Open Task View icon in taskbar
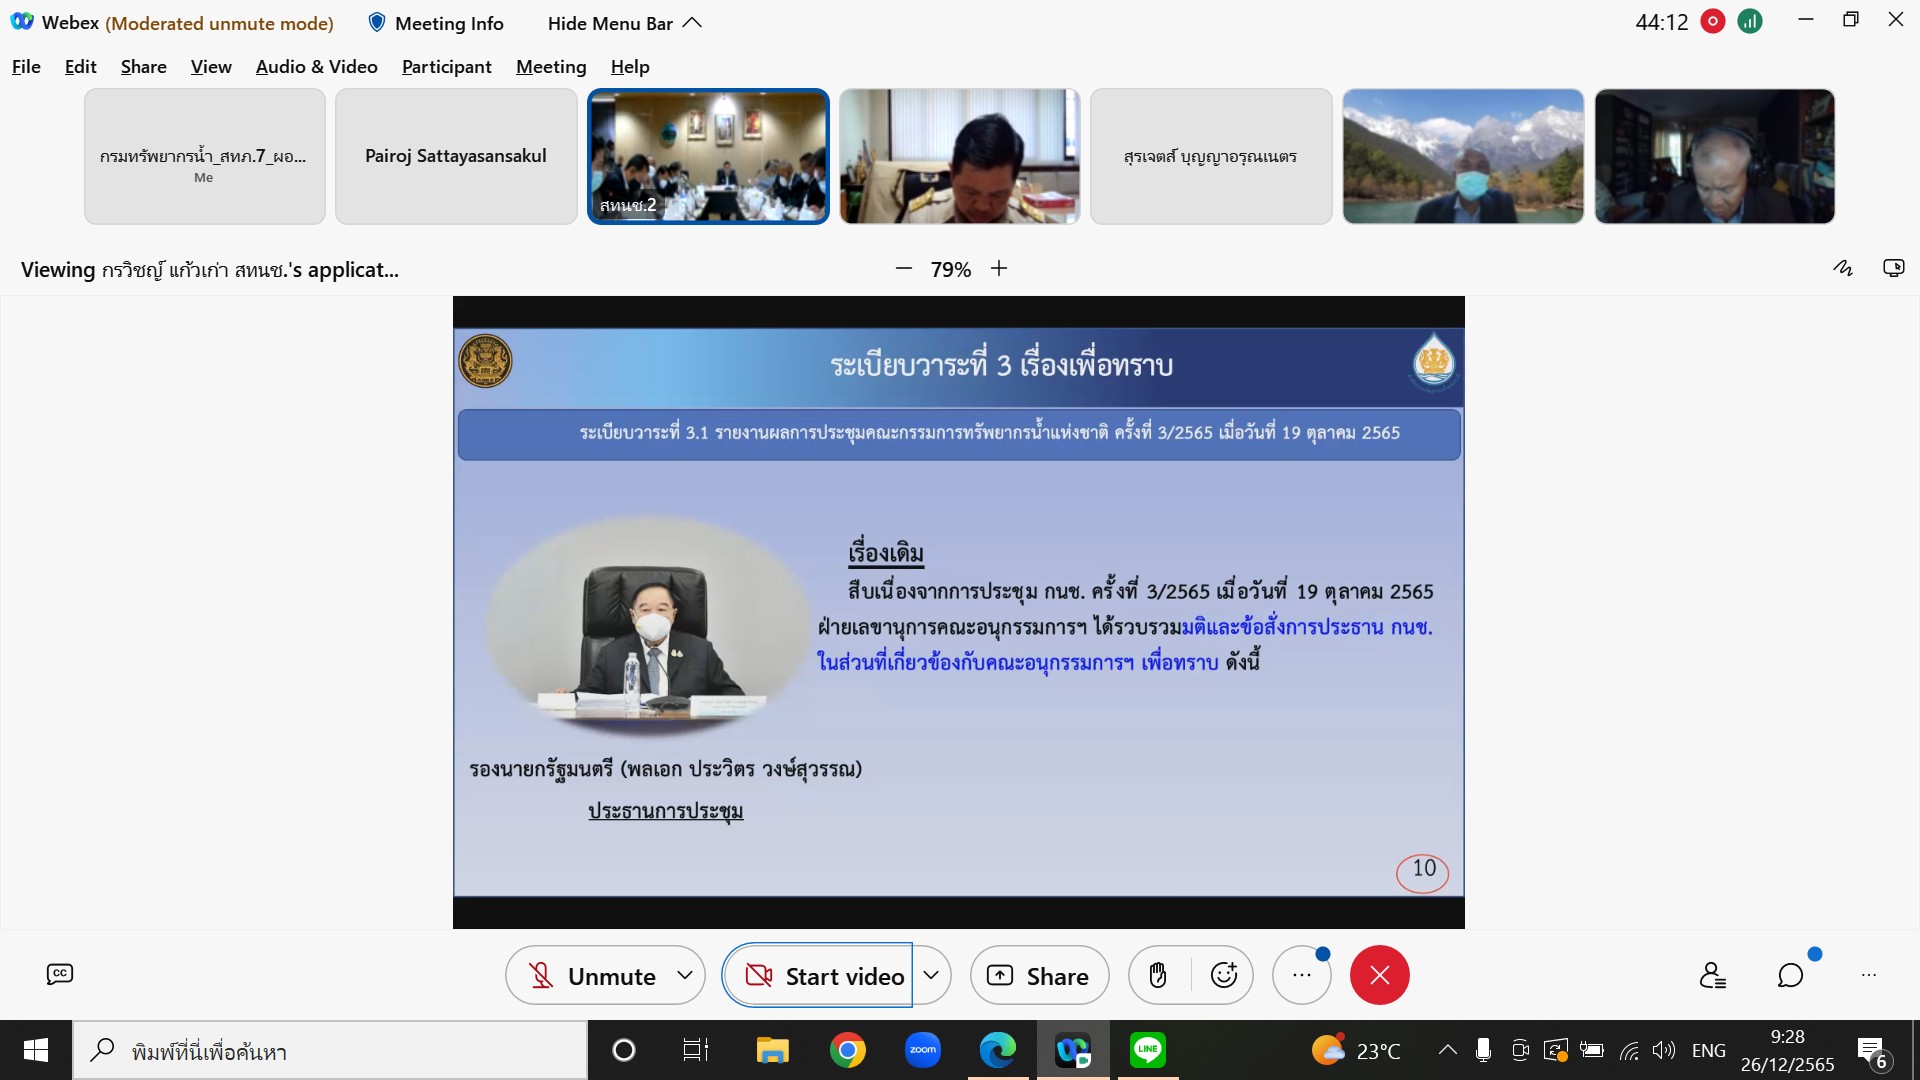 [696, 1050]
